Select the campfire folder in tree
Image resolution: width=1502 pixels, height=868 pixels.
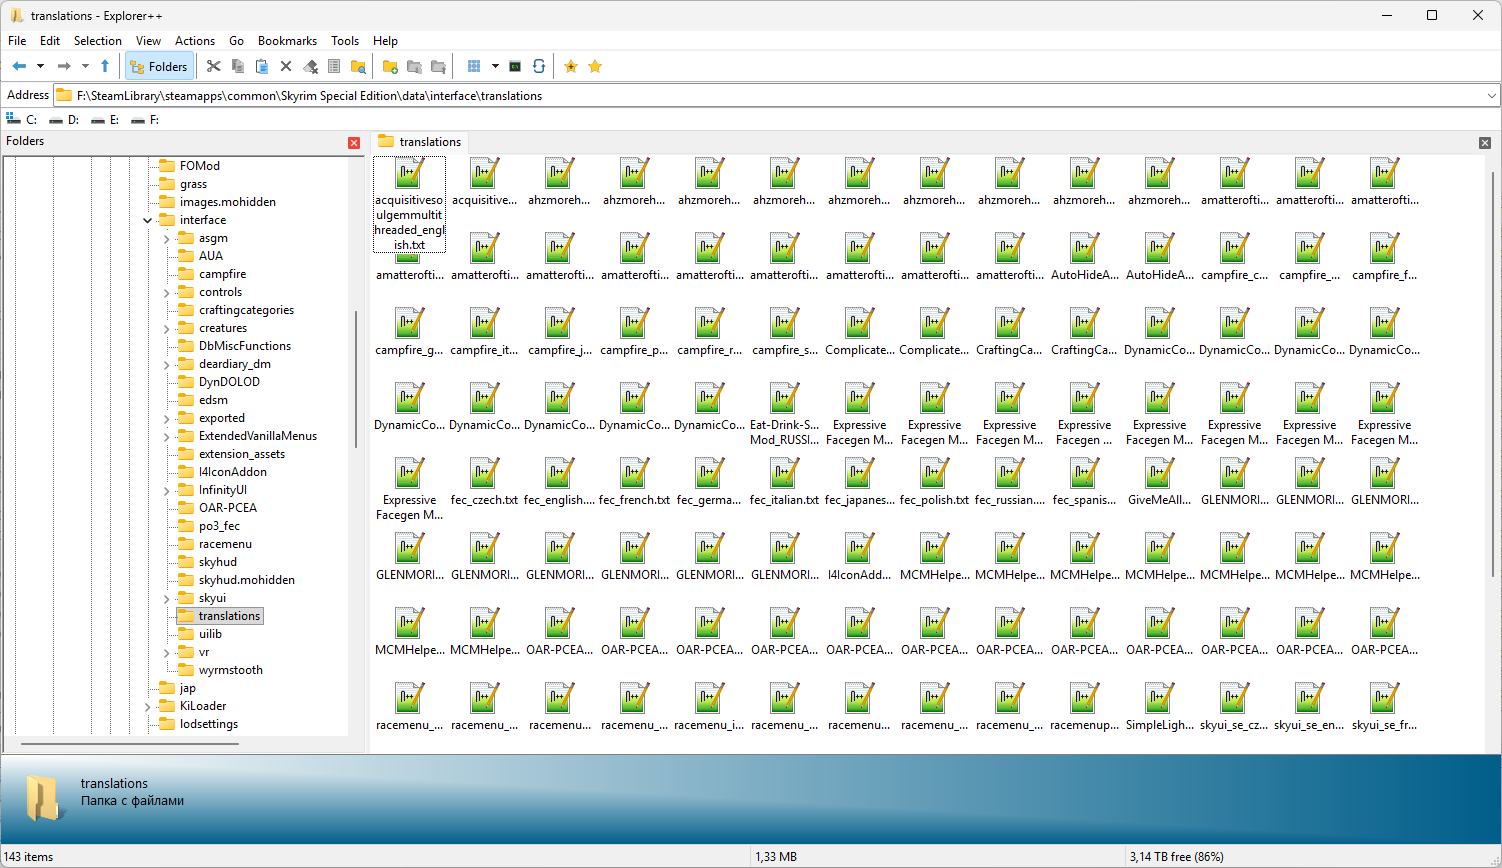(x=222, y=274)
